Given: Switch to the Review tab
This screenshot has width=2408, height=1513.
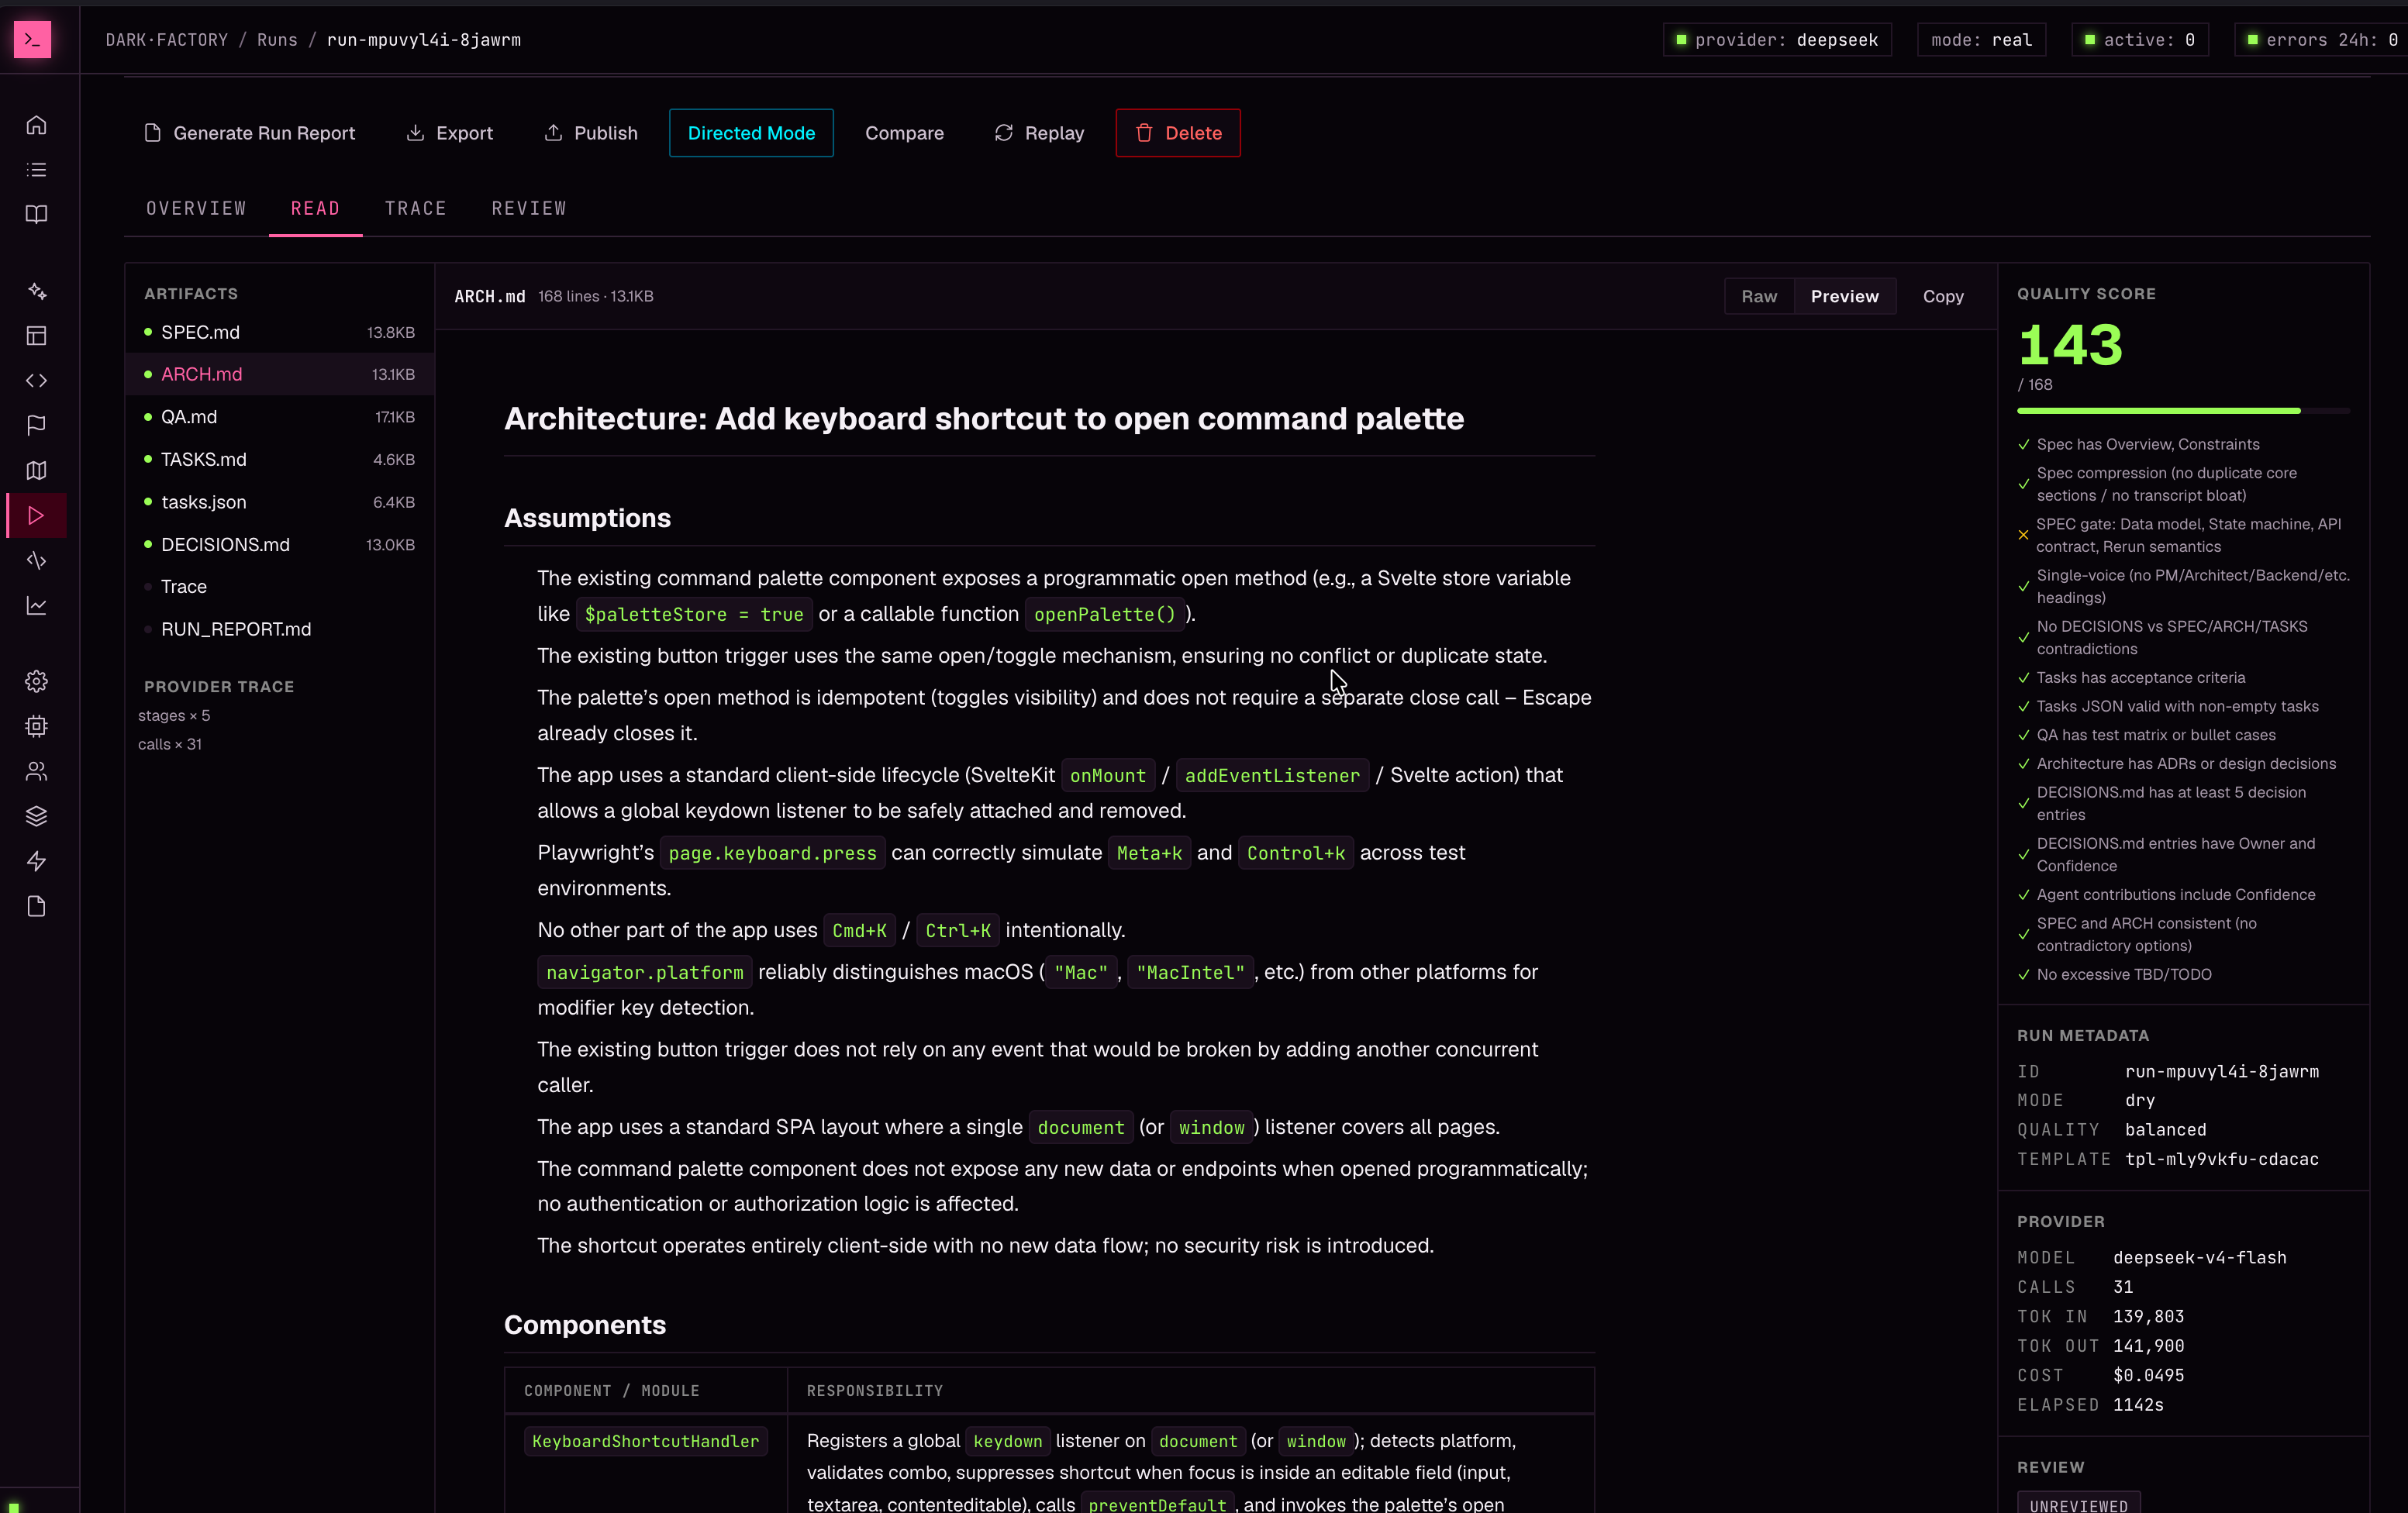Looking at the screenshot, I should [529, 208].
